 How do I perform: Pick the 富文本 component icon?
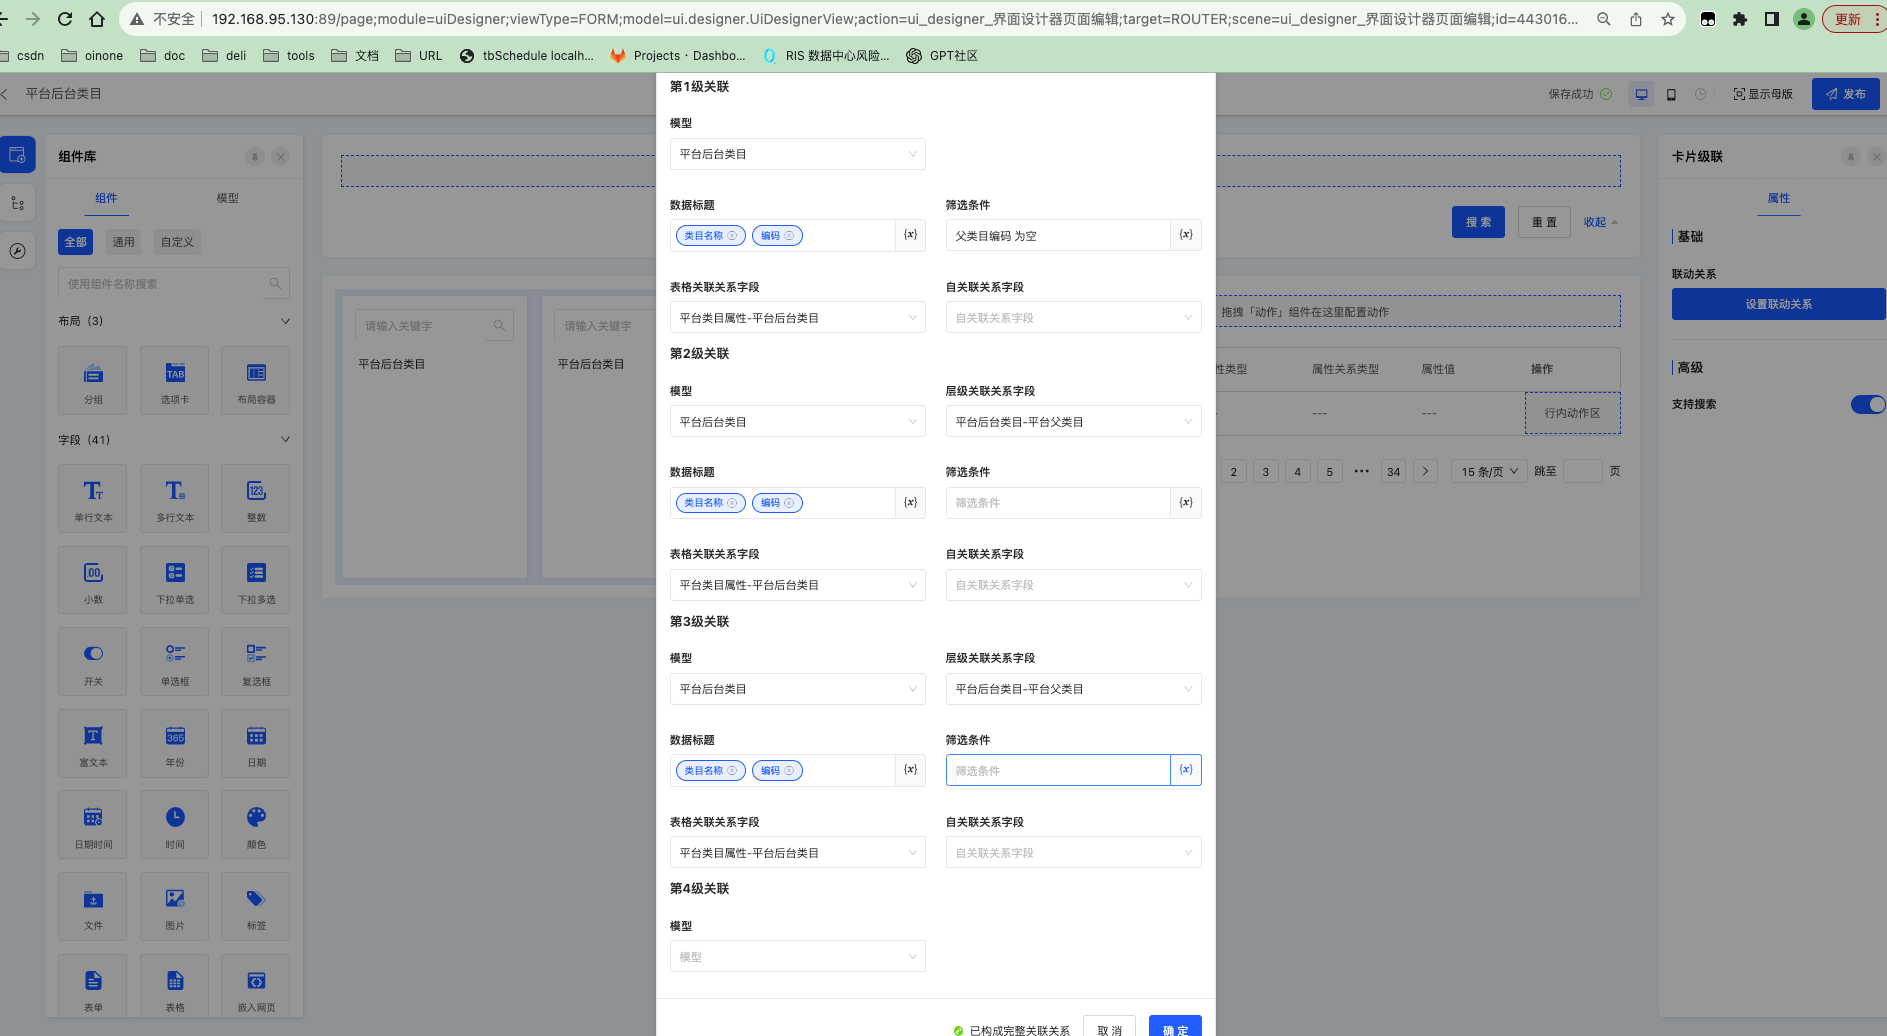tap(93, 743)
